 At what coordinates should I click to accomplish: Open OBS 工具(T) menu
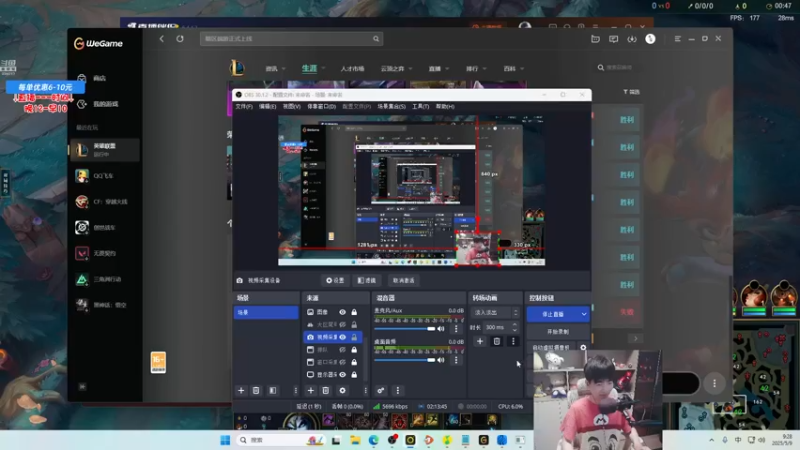[x=420, y=107]
